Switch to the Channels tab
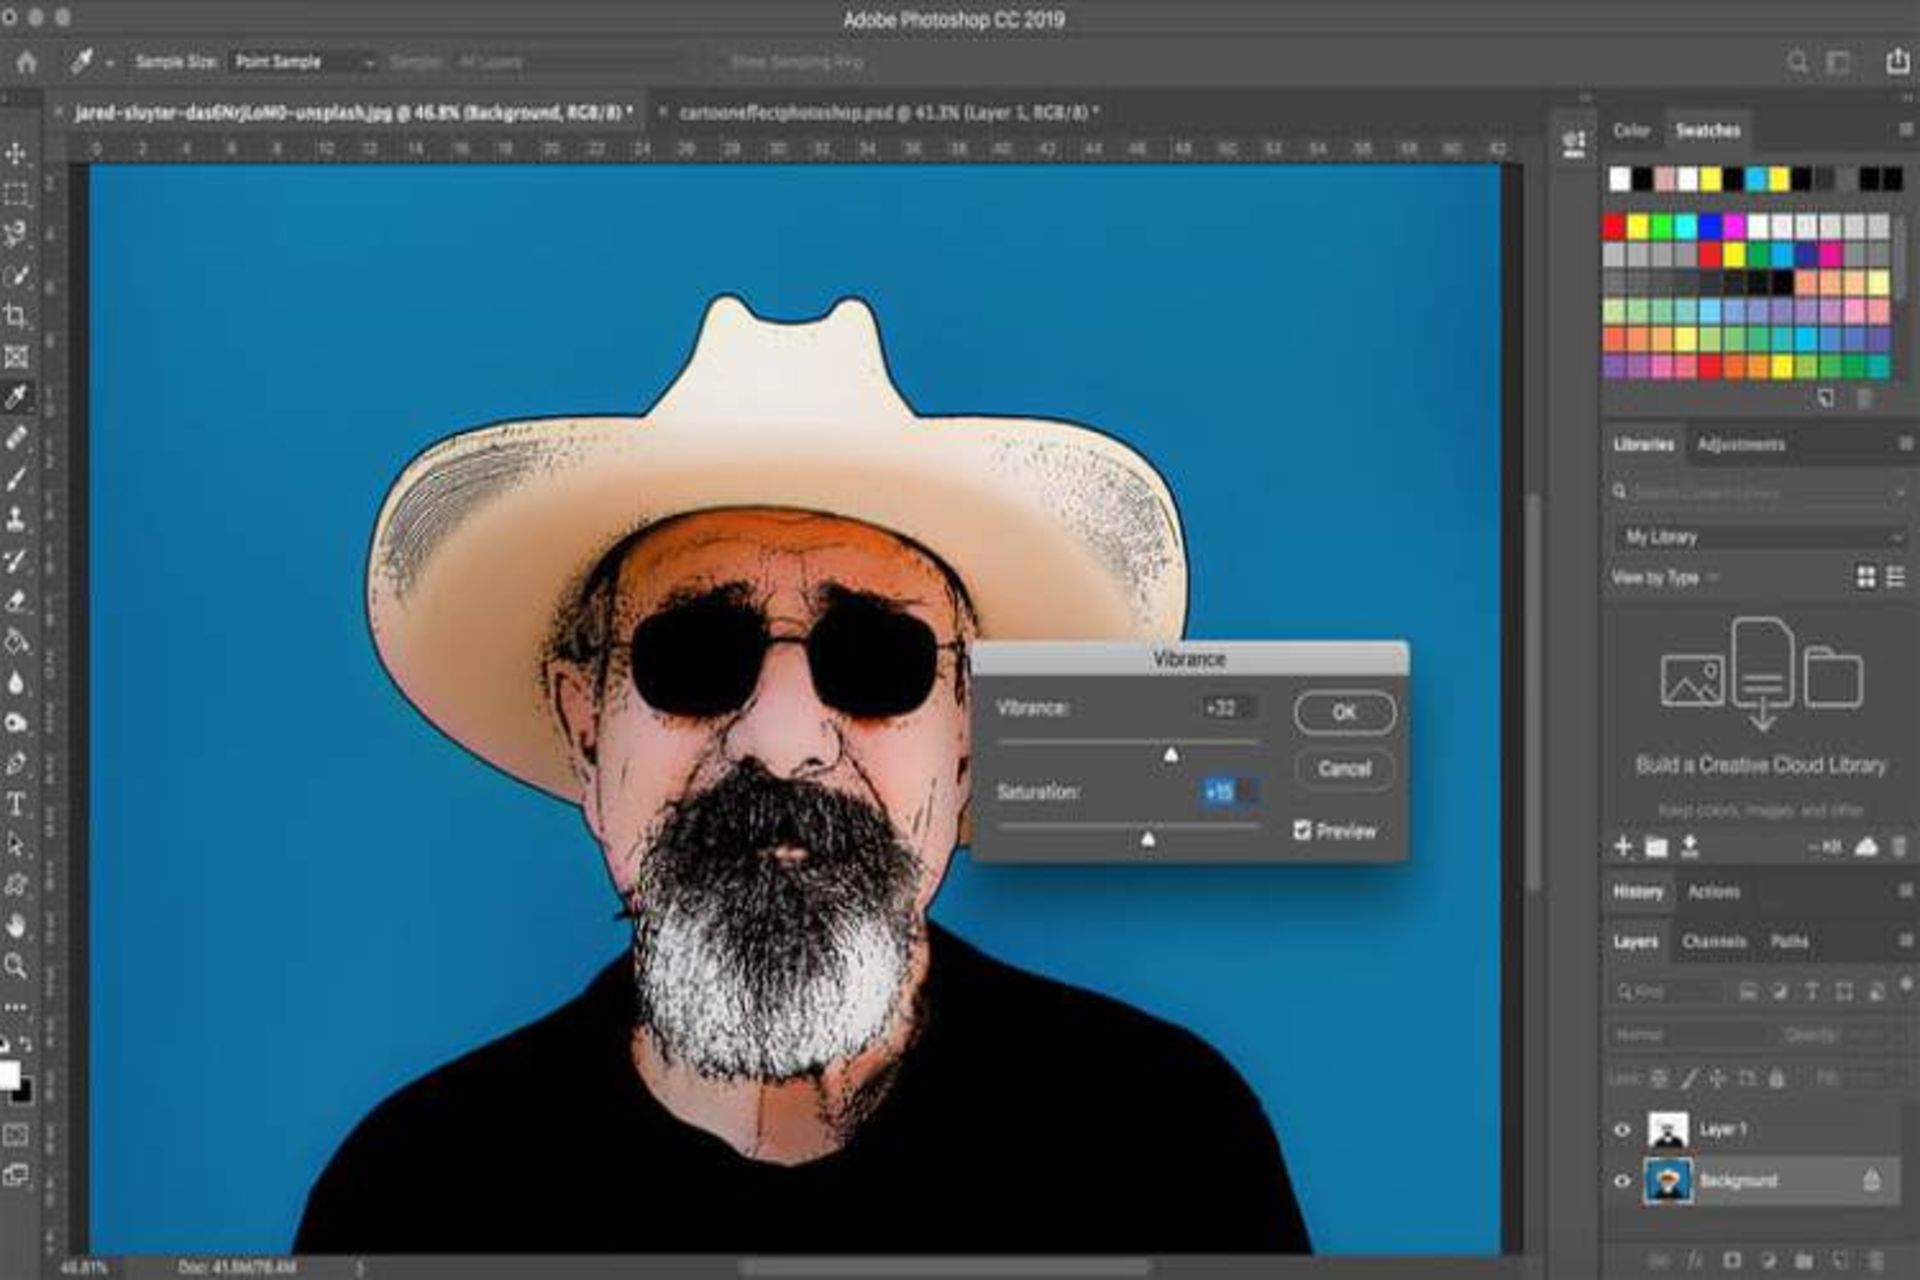Viewport: 1920px width, 1280px height. point(1714,941)
